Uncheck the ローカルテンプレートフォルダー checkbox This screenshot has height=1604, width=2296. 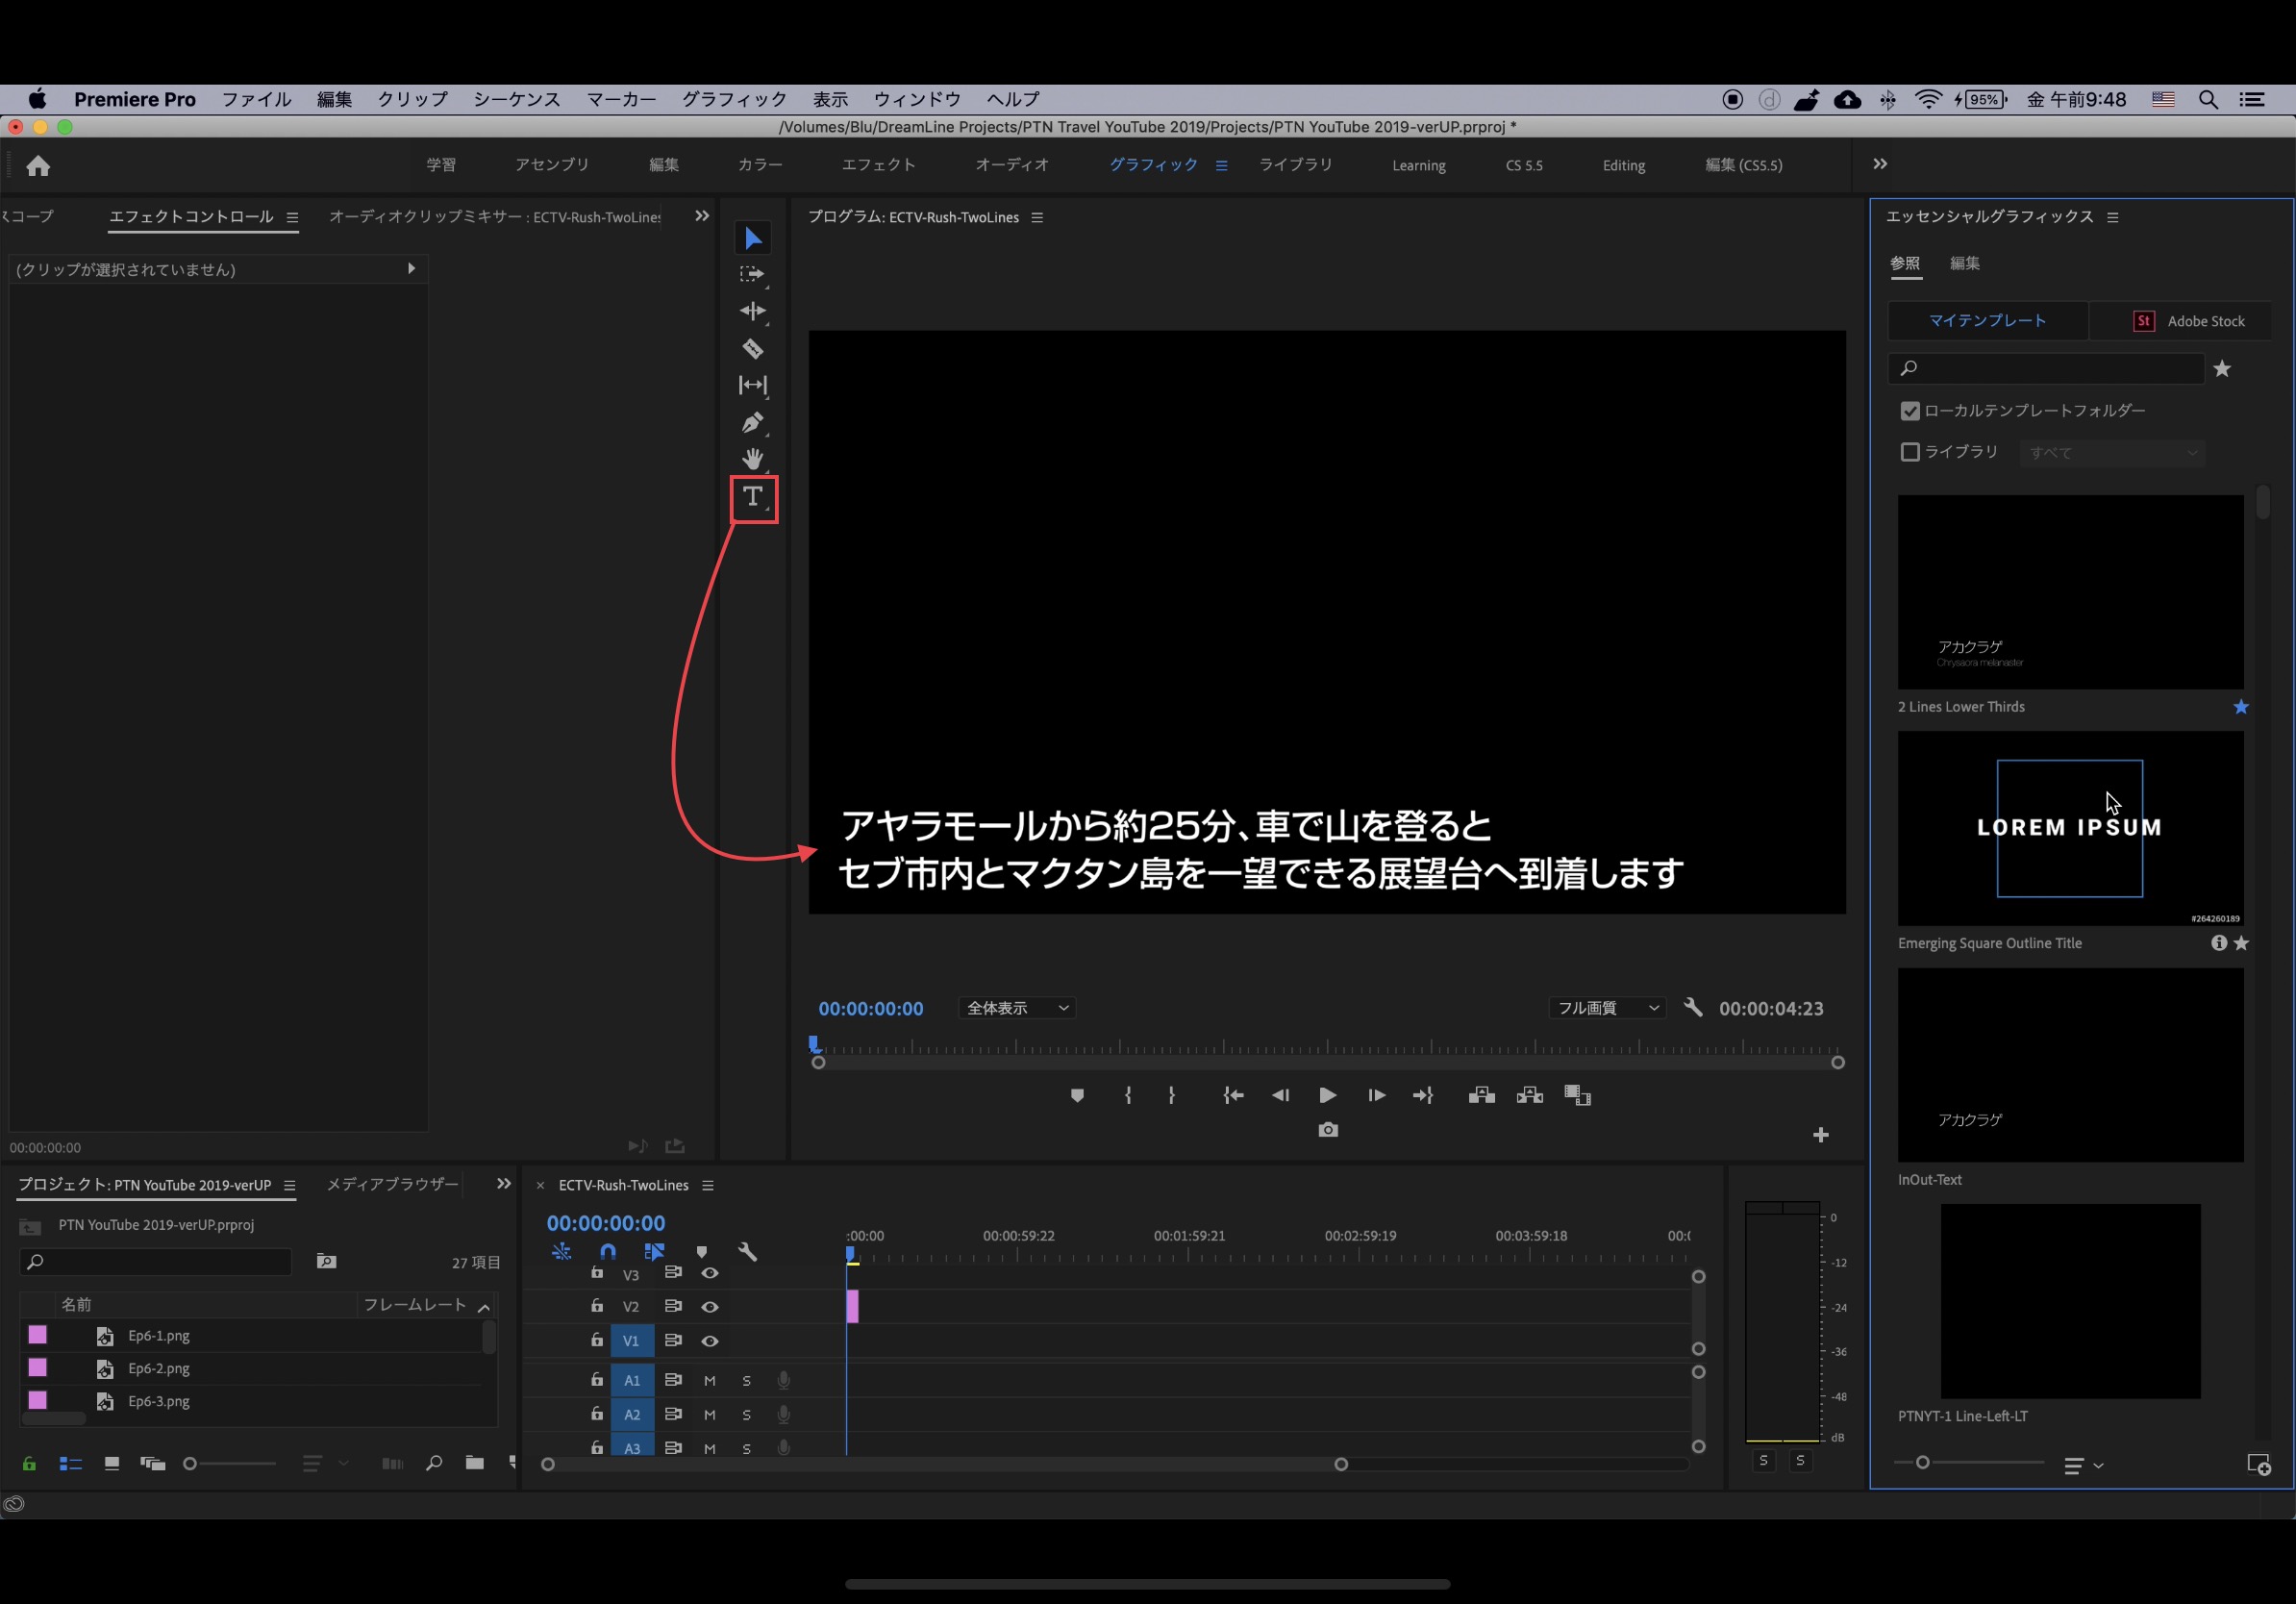tap(1909, 411)
